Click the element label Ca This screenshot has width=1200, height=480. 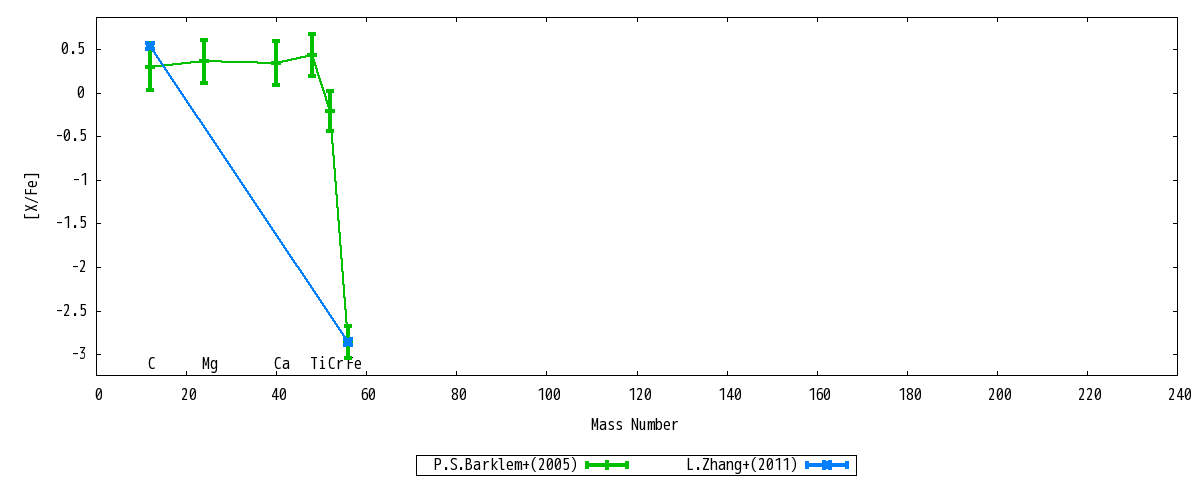[x=282, y=364]
